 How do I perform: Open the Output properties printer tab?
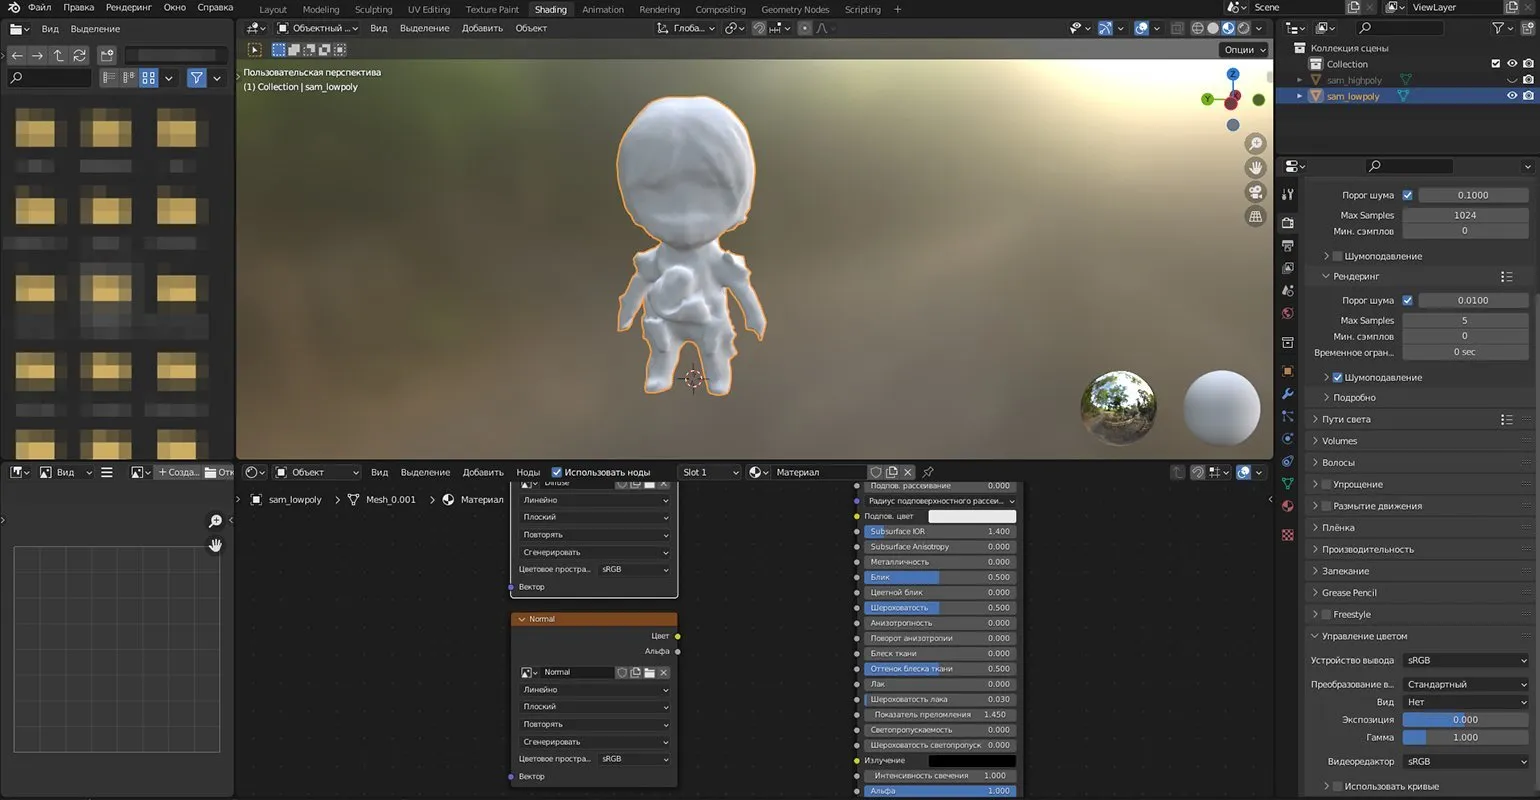click(x=1288, y=245)
